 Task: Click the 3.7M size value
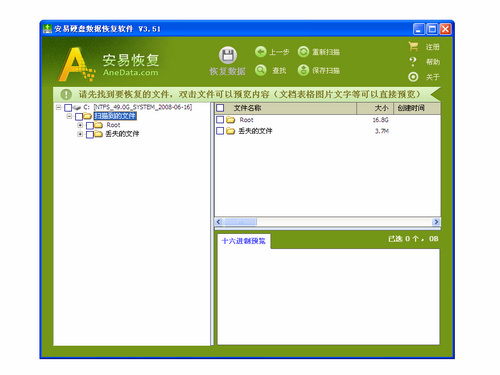coord(382,131)
